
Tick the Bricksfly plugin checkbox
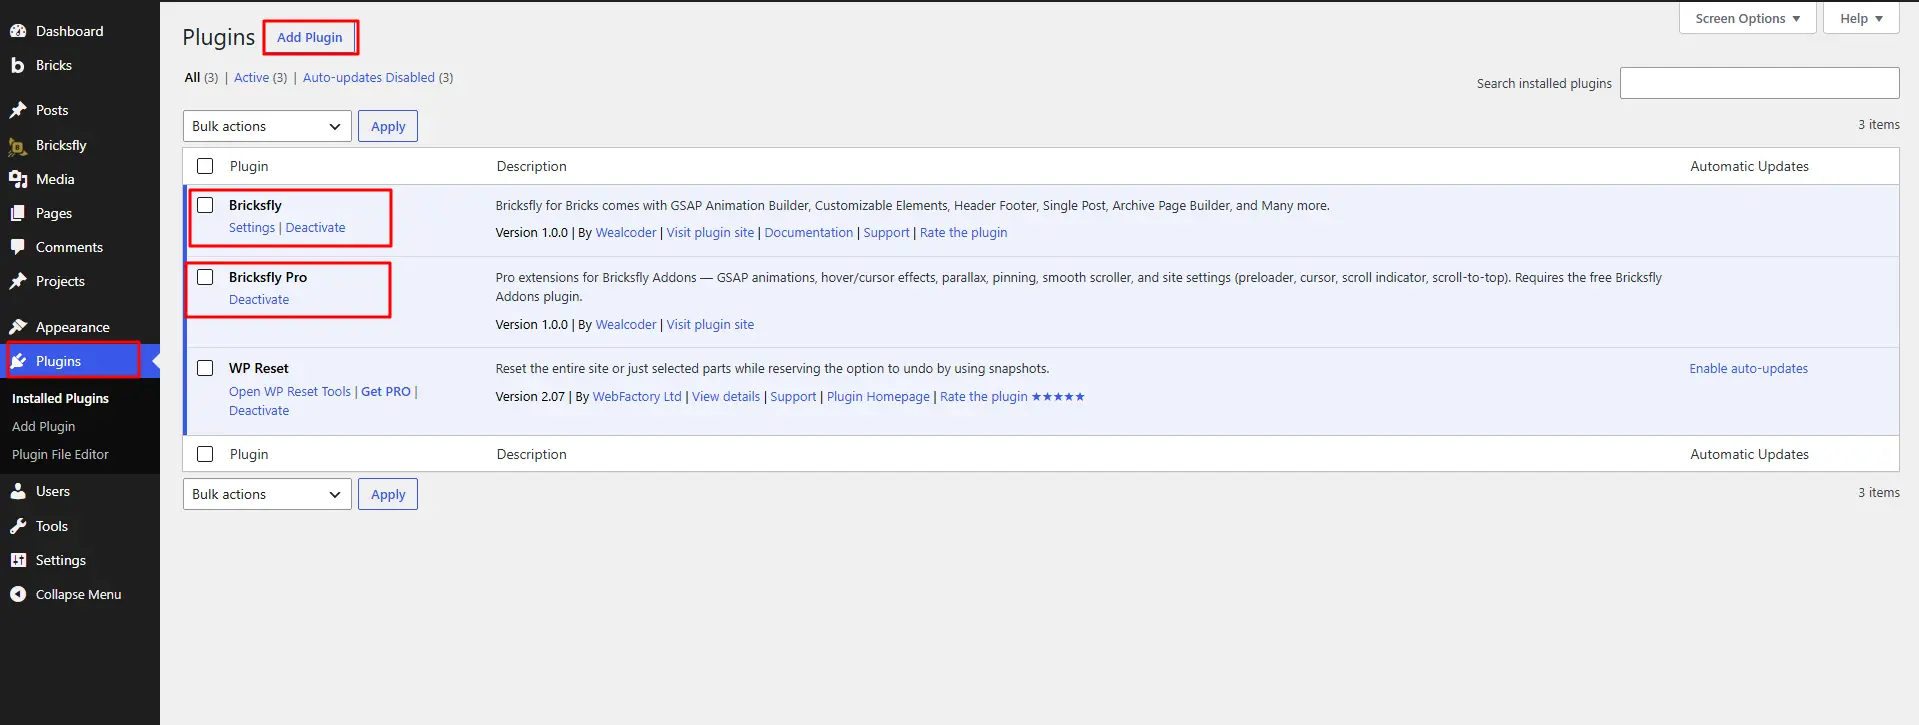pyautogui.click(x=205, y=205)
